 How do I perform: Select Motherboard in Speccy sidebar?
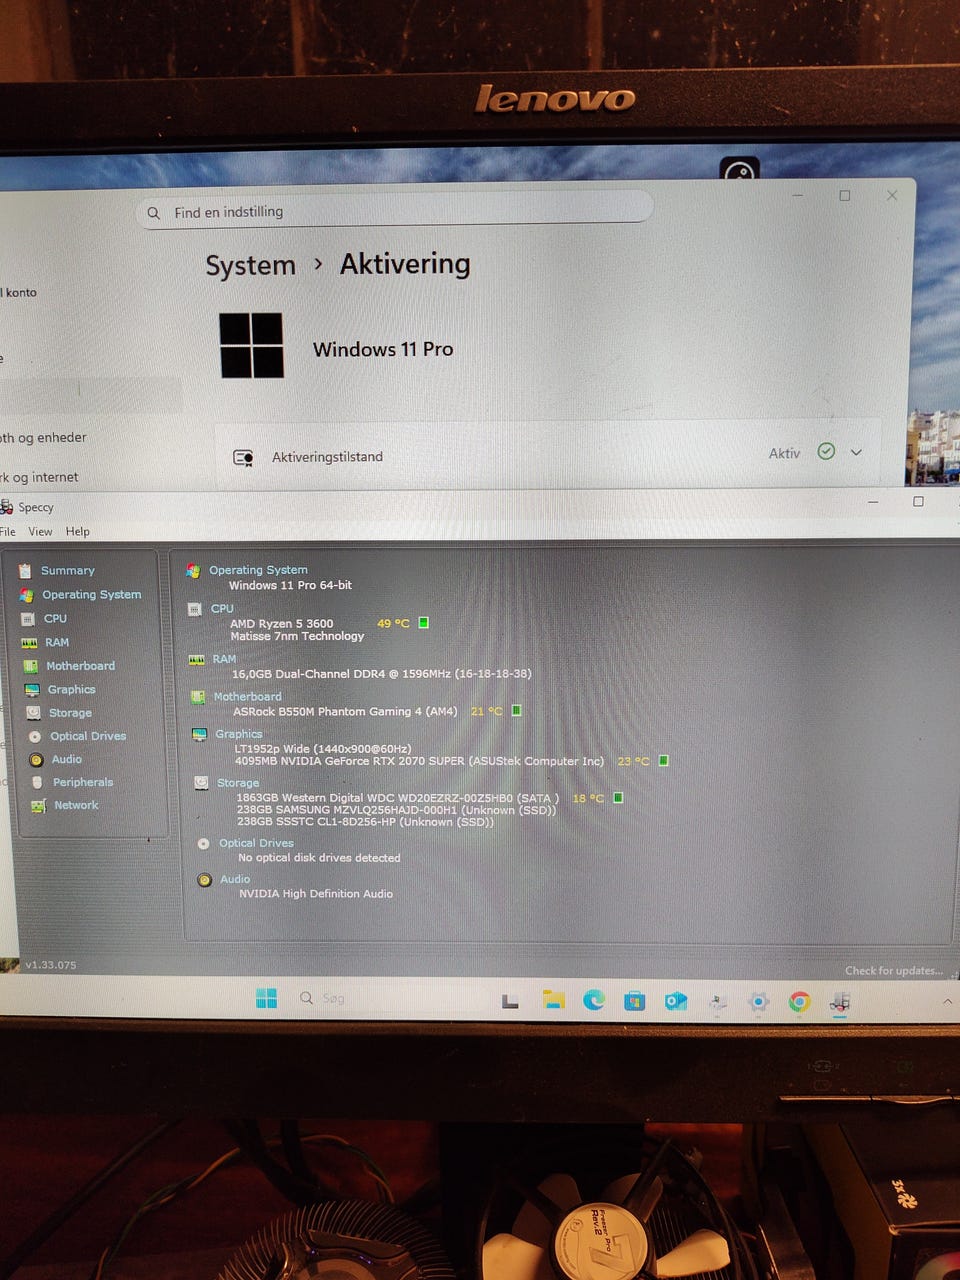80,666
